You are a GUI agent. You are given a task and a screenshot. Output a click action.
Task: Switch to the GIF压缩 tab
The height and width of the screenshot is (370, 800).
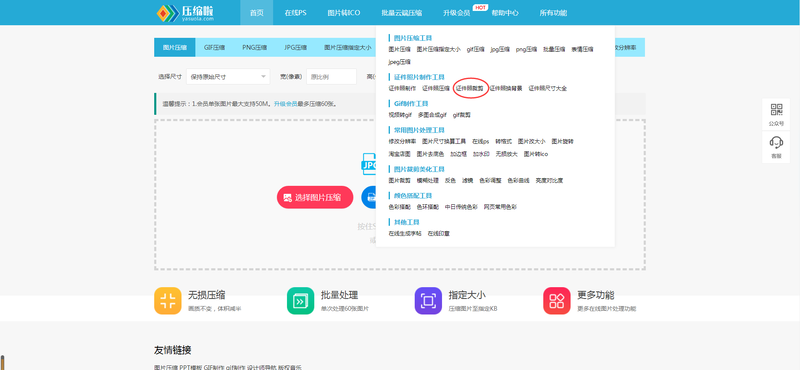click(214, 47)
